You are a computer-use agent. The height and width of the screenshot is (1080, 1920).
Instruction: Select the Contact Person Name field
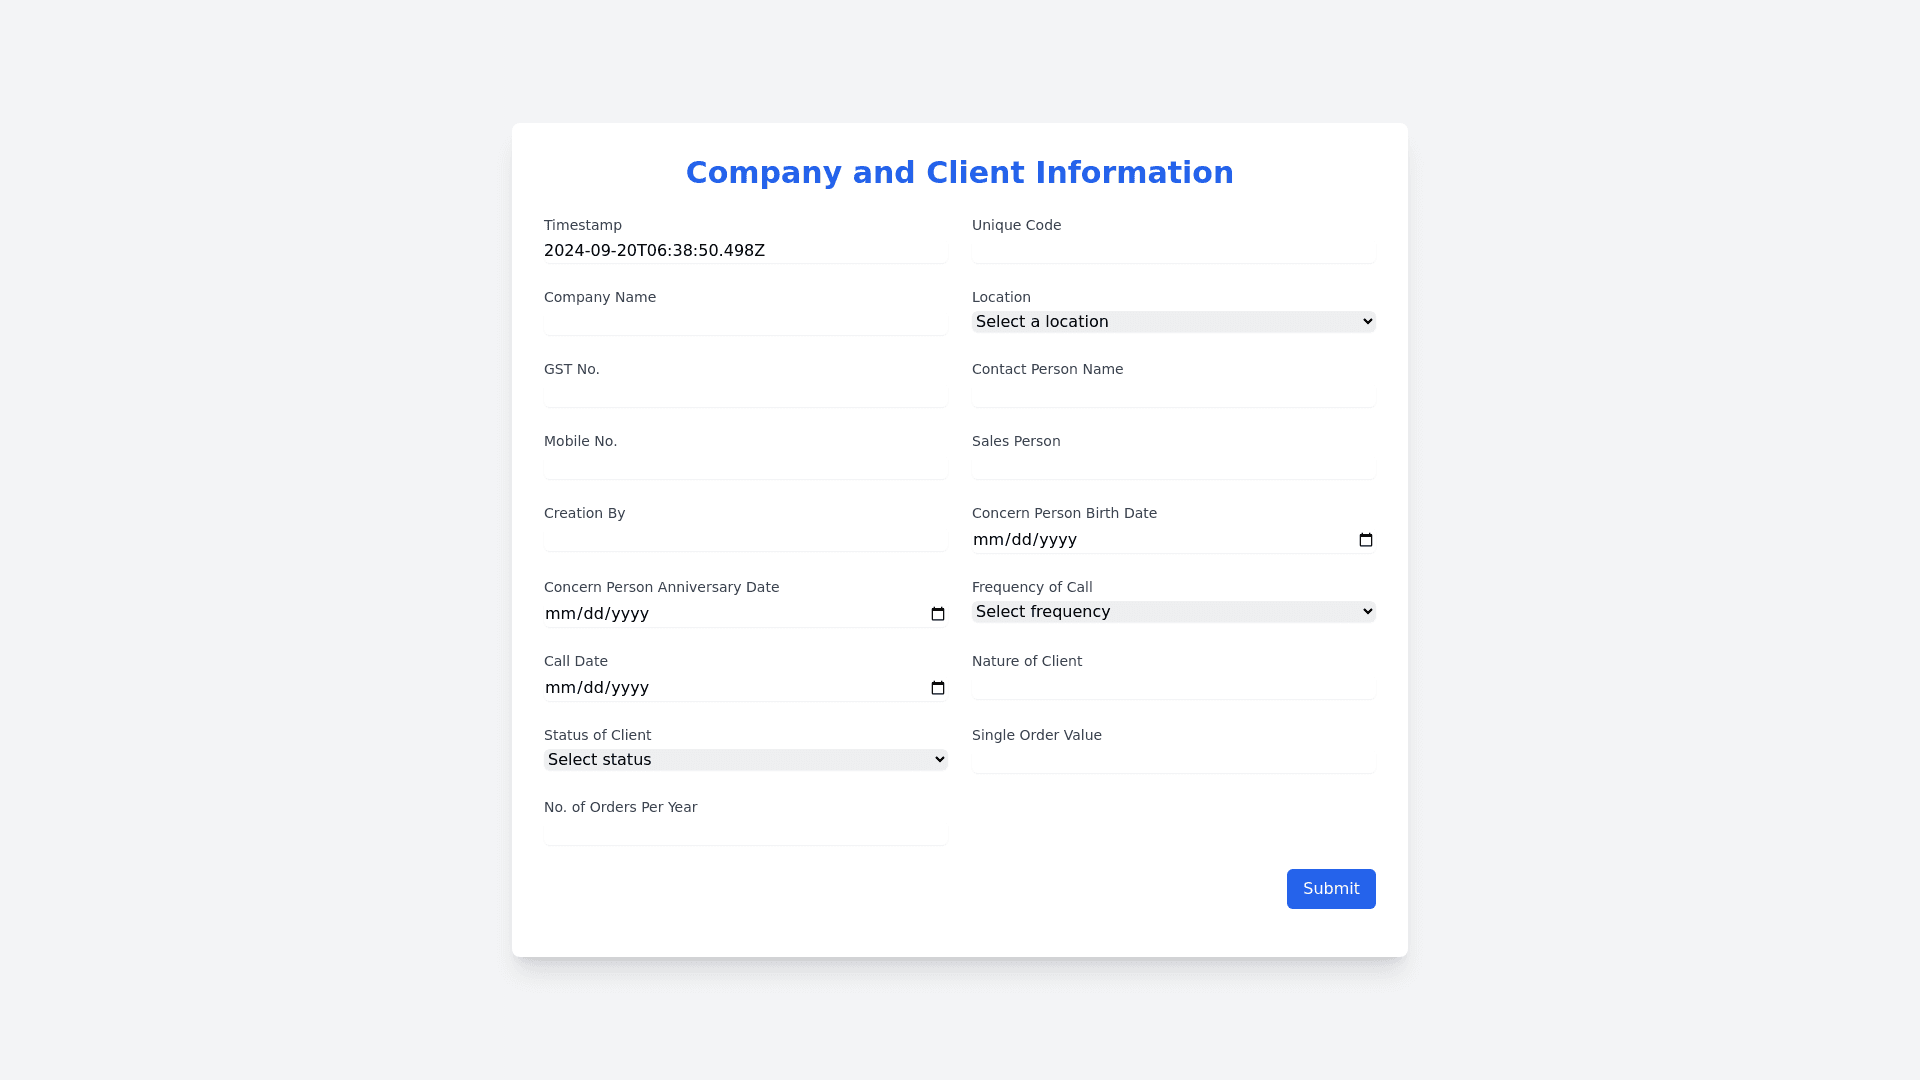(1173, 394)
